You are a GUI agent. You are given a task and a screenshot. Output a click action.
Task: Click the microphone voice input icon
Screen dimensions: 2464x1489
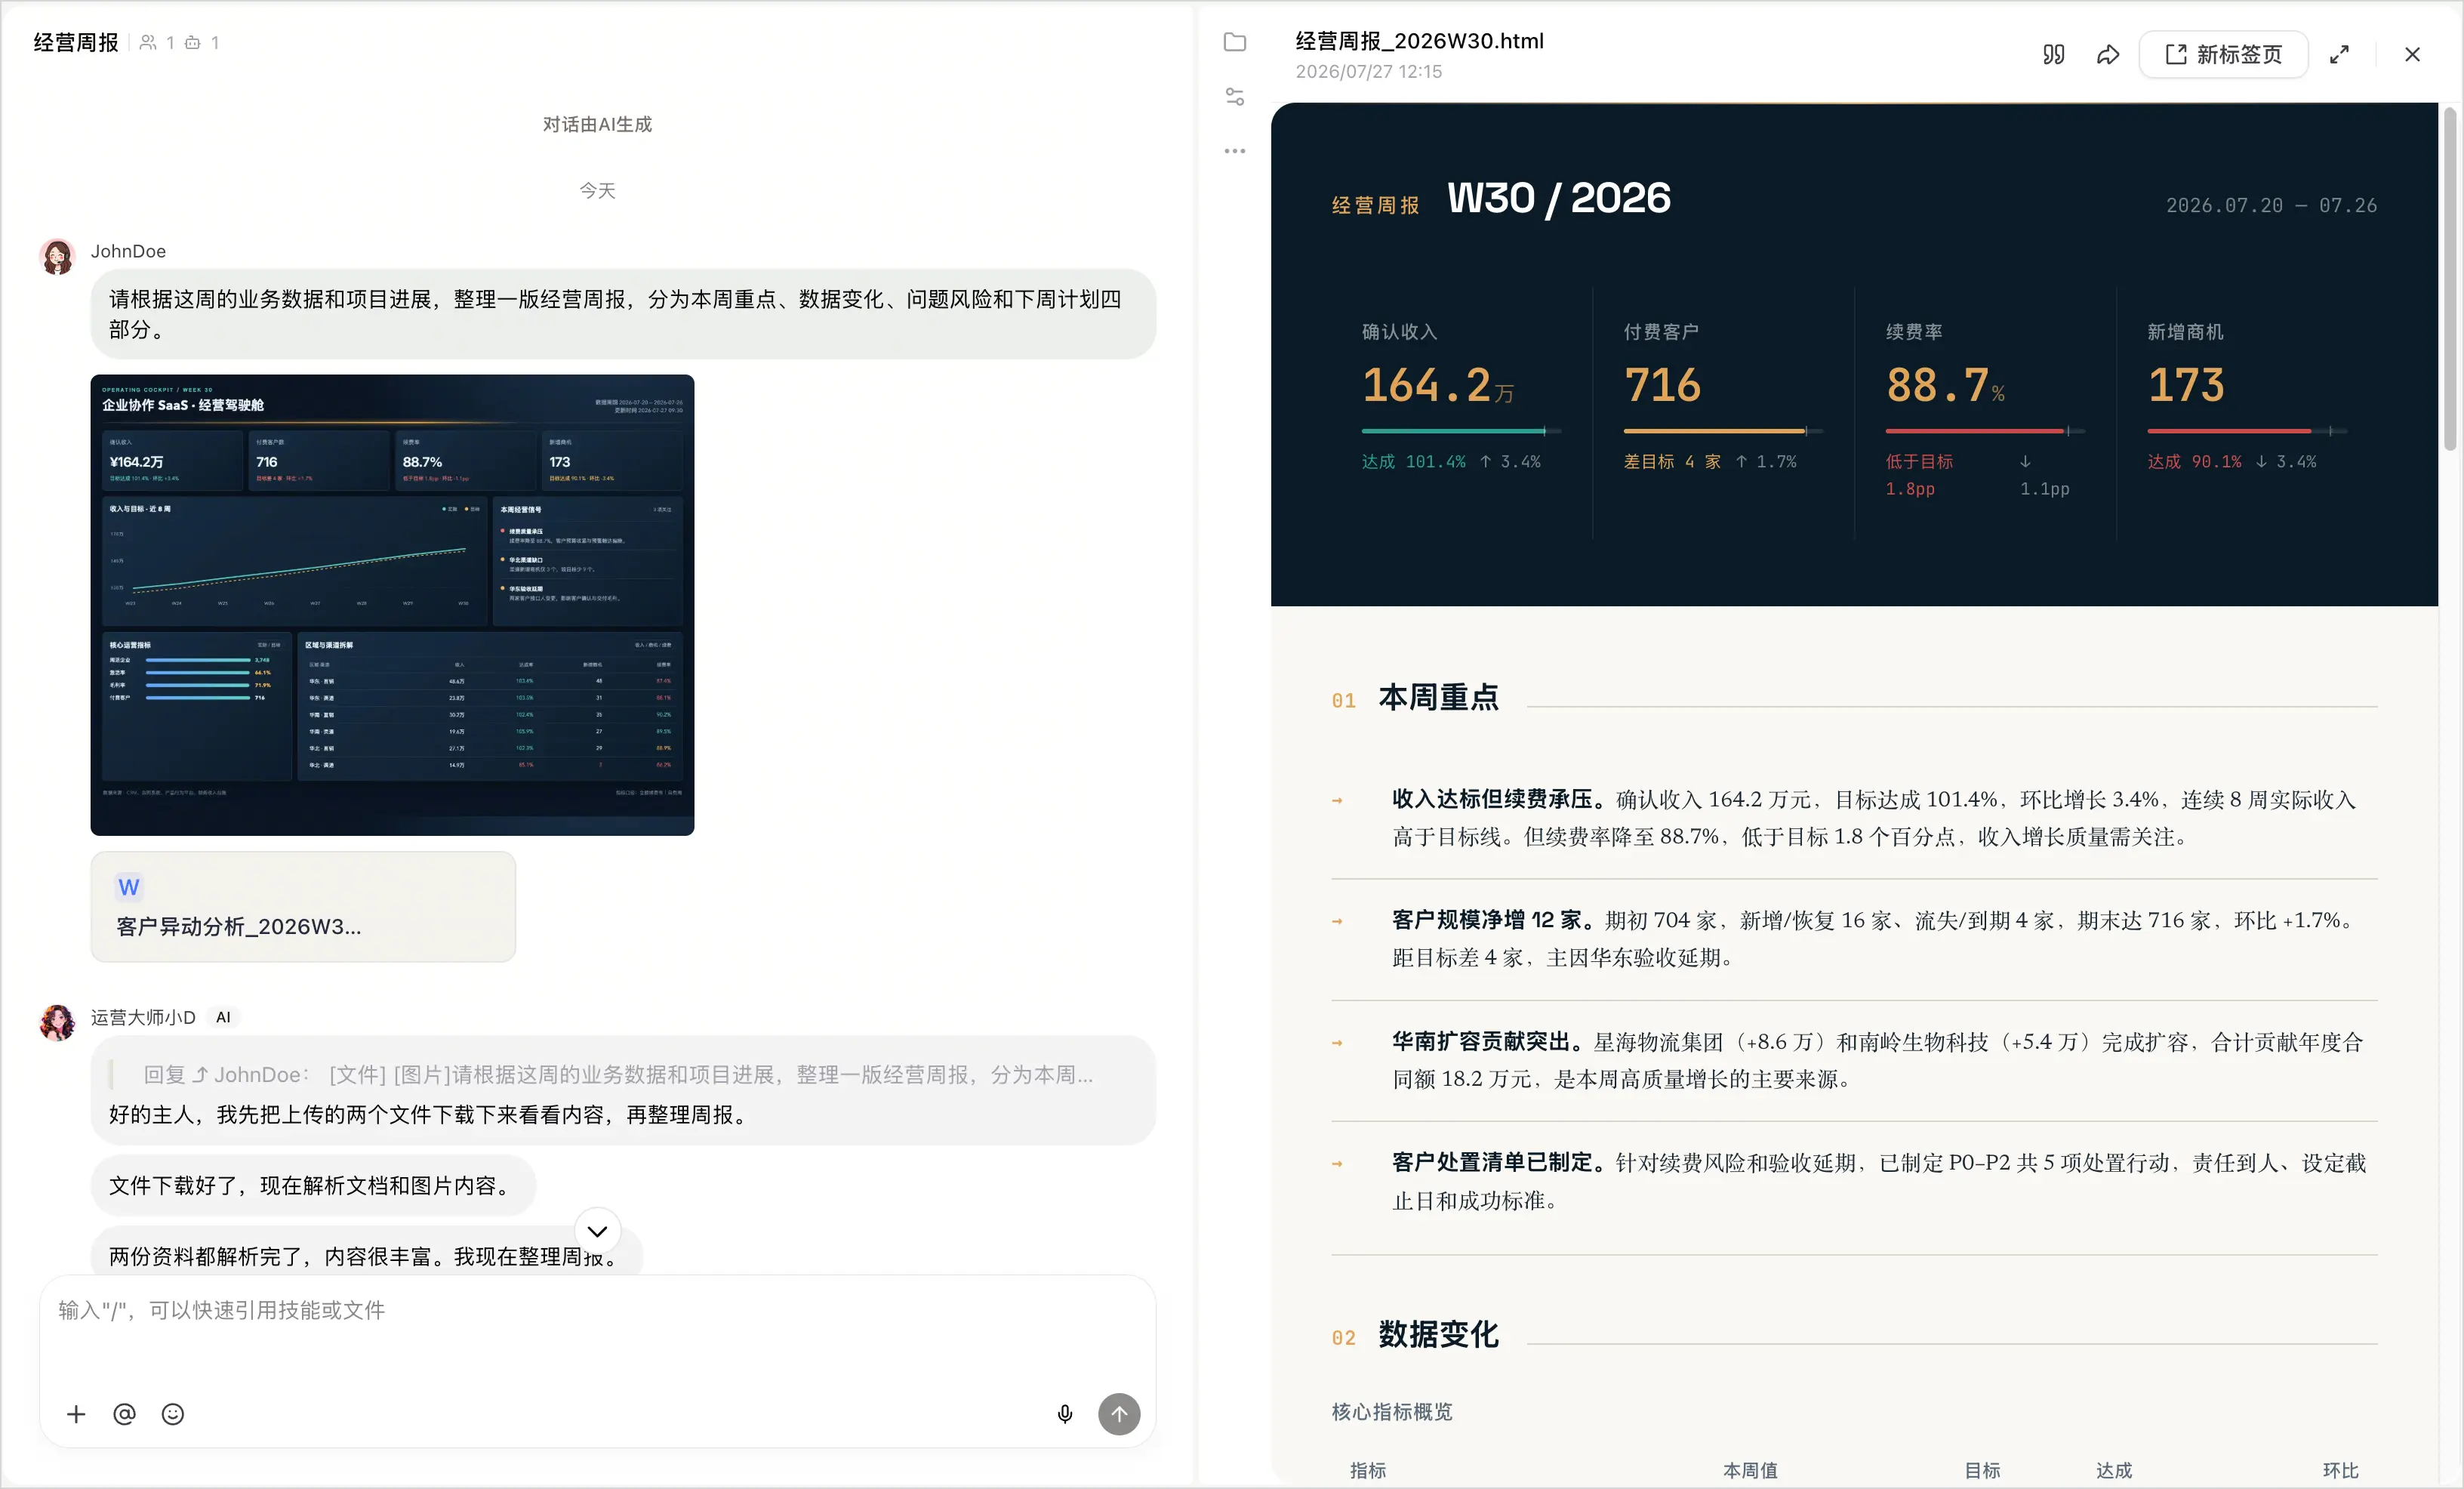tap(1065, 1414)
